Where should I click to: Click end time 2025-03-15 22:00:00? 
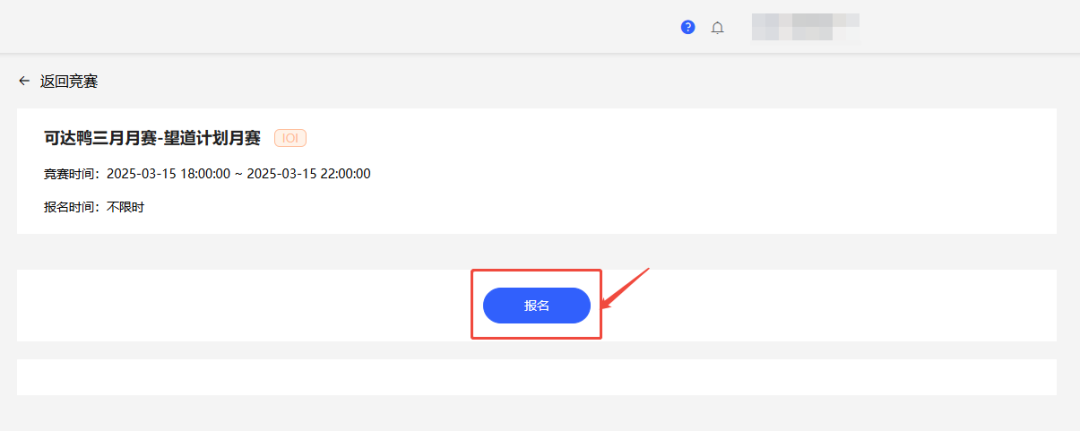309,174
